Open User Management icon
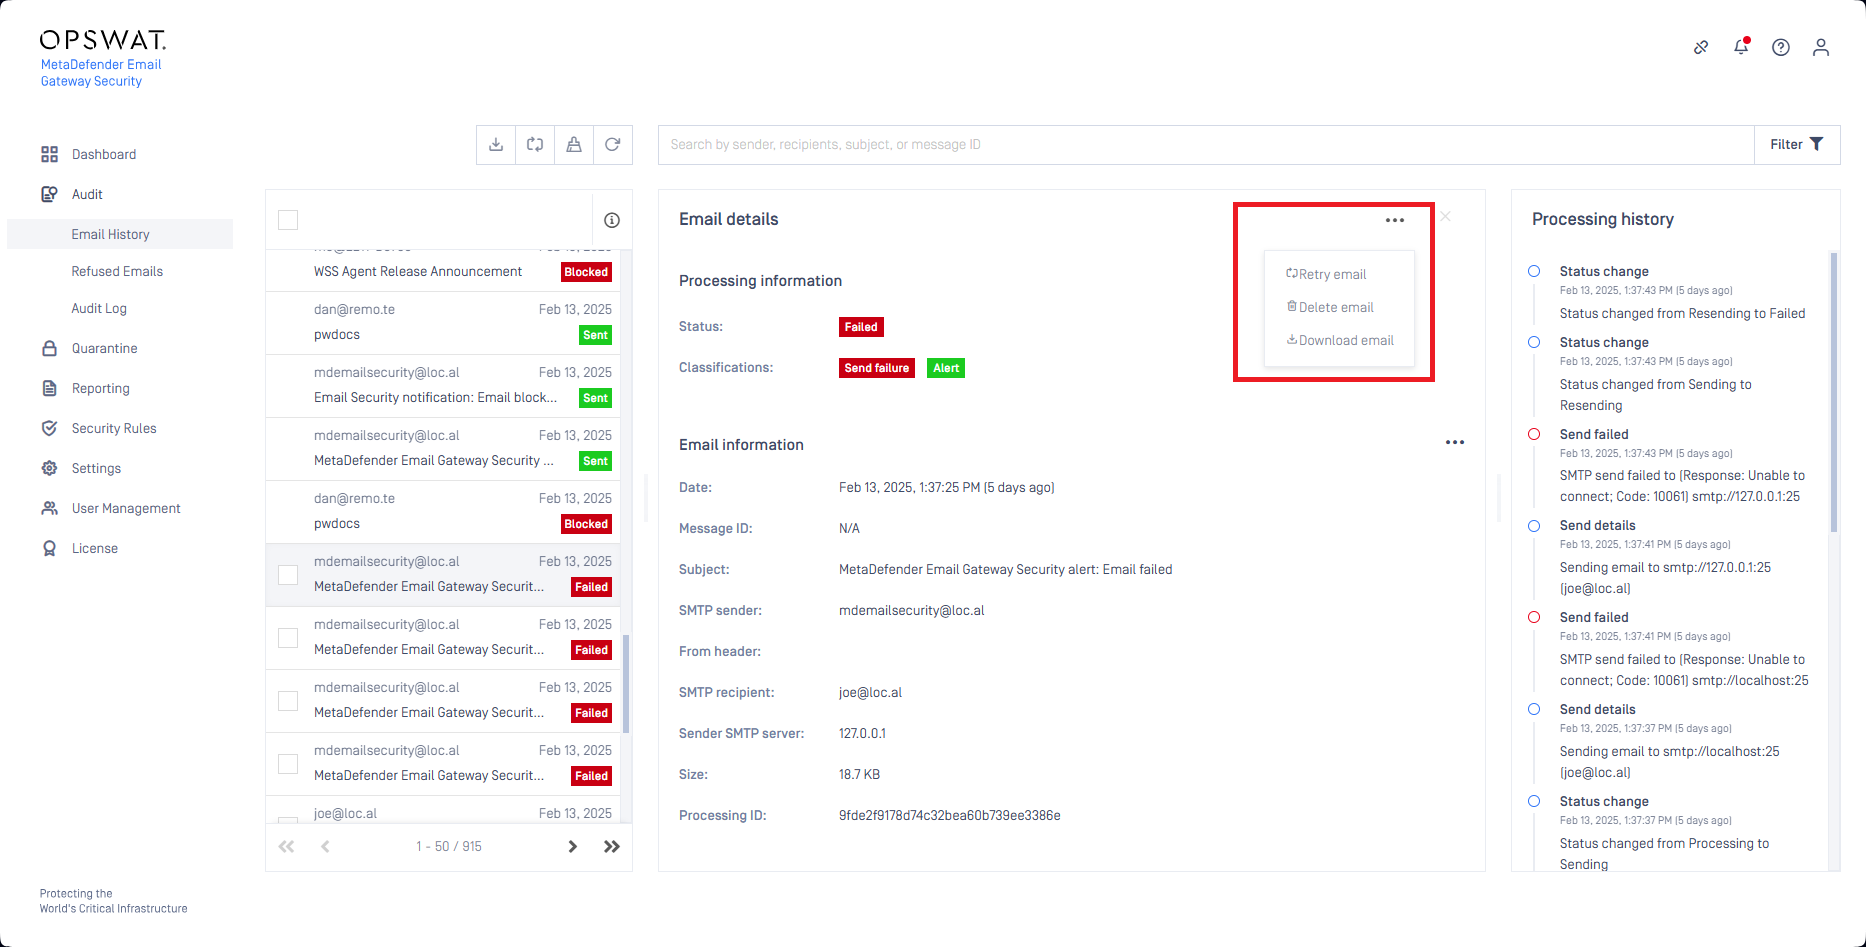Image resolution: width=1866 pixels, height=947 pixels. pyautogui.click(x=49, y=508)
